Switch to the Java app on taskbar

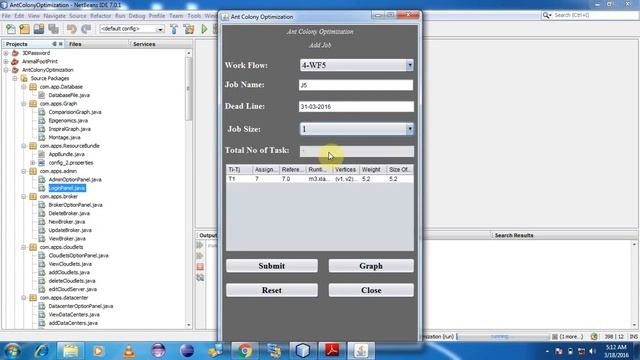(361, 351)
